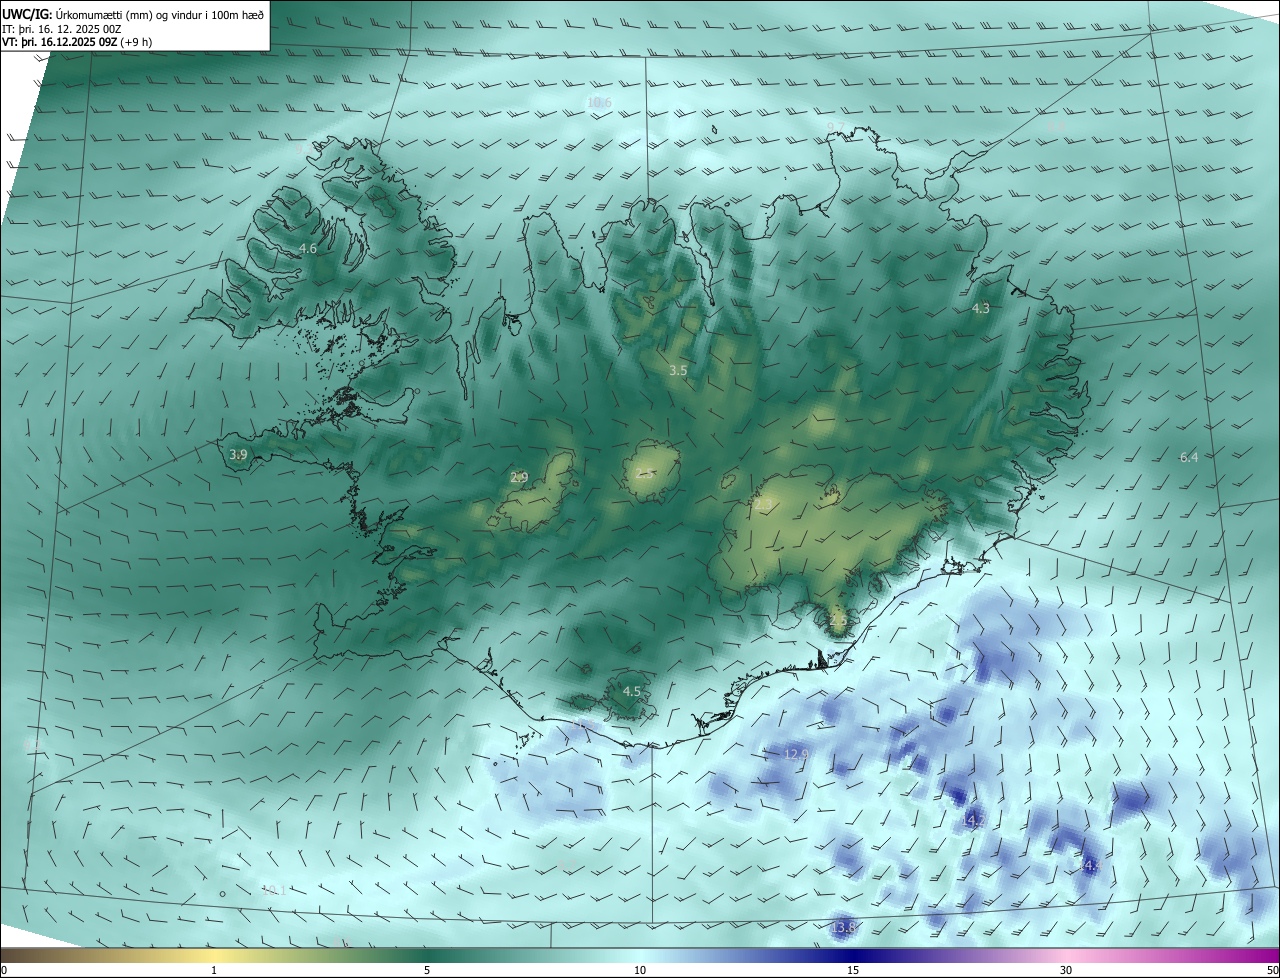The image size is (1280, 978).
Task: Click the '50' tick on the color scale
Action: (x=1272, y=970)
